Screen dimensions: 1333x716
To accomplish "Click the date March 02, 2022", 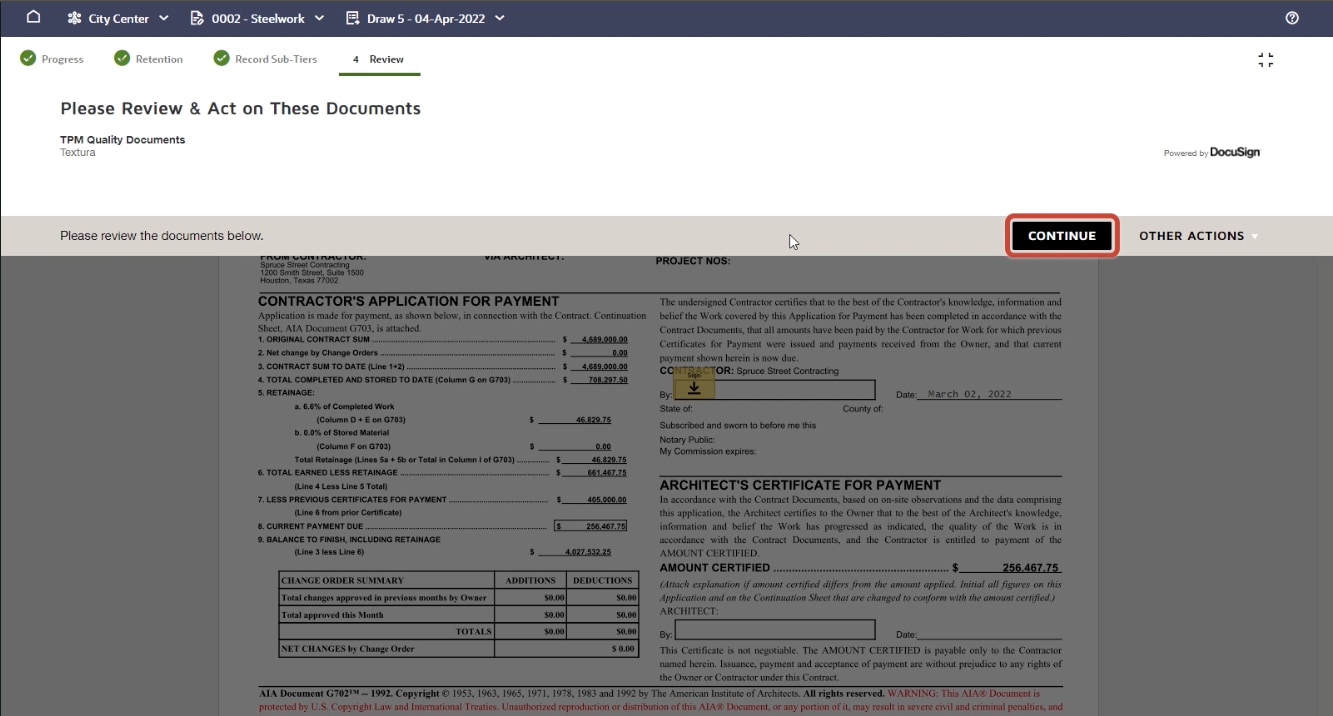I will [970, 394].
